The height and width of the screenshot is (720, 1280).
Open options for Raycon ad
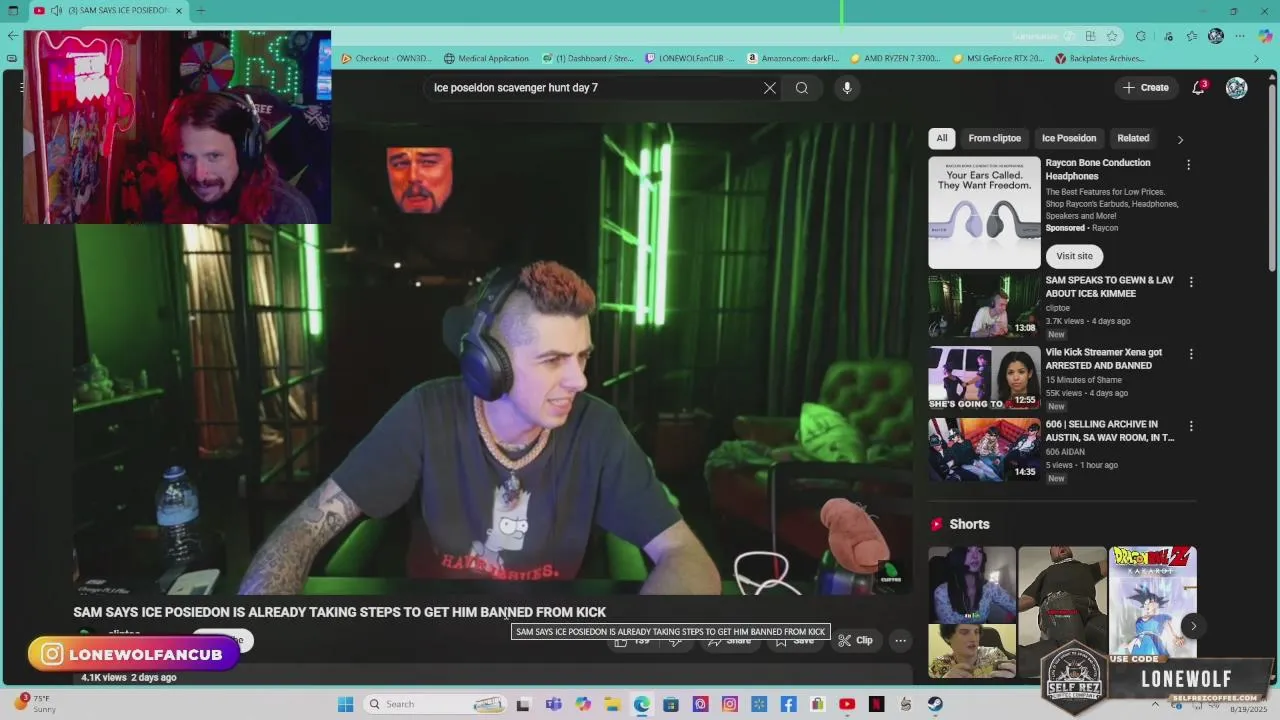point(1188,165)
